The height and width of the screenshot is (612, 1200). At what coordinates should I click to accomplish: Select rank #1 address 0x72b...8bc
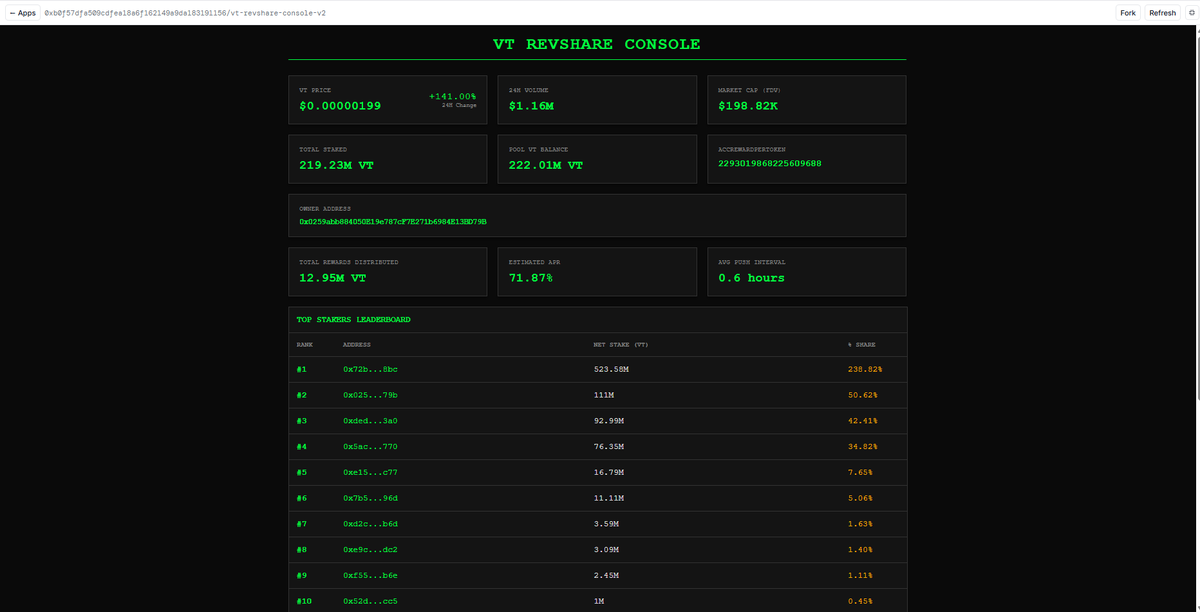pyautogui.click(x=370, y=369)
